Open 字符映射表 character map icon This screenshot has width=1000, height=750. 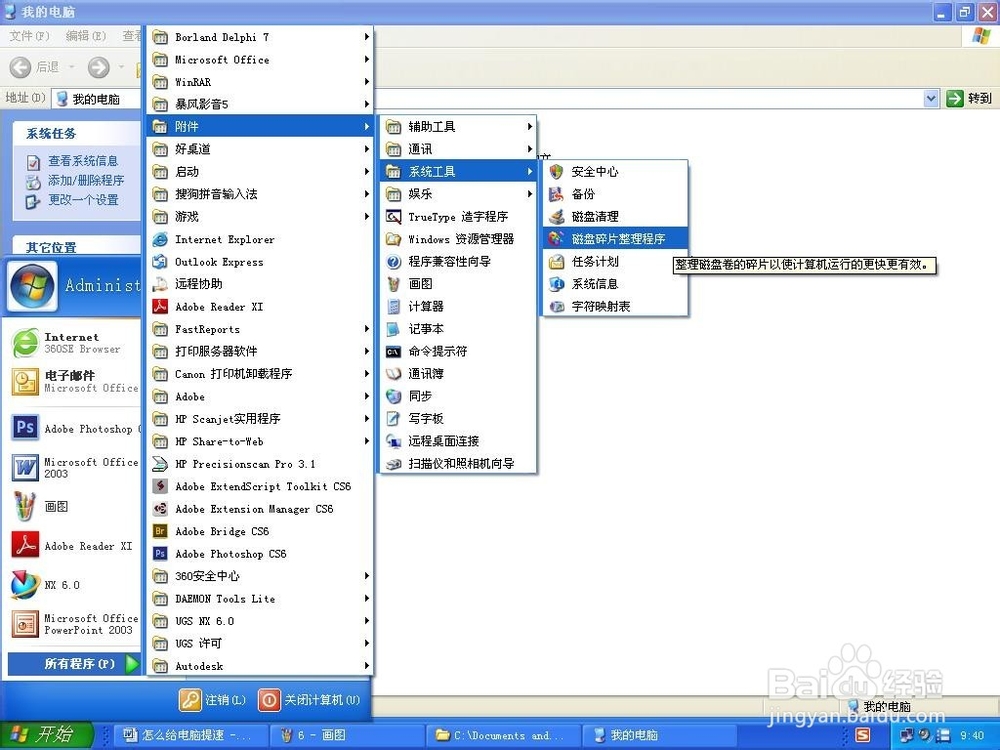point(557,306)
